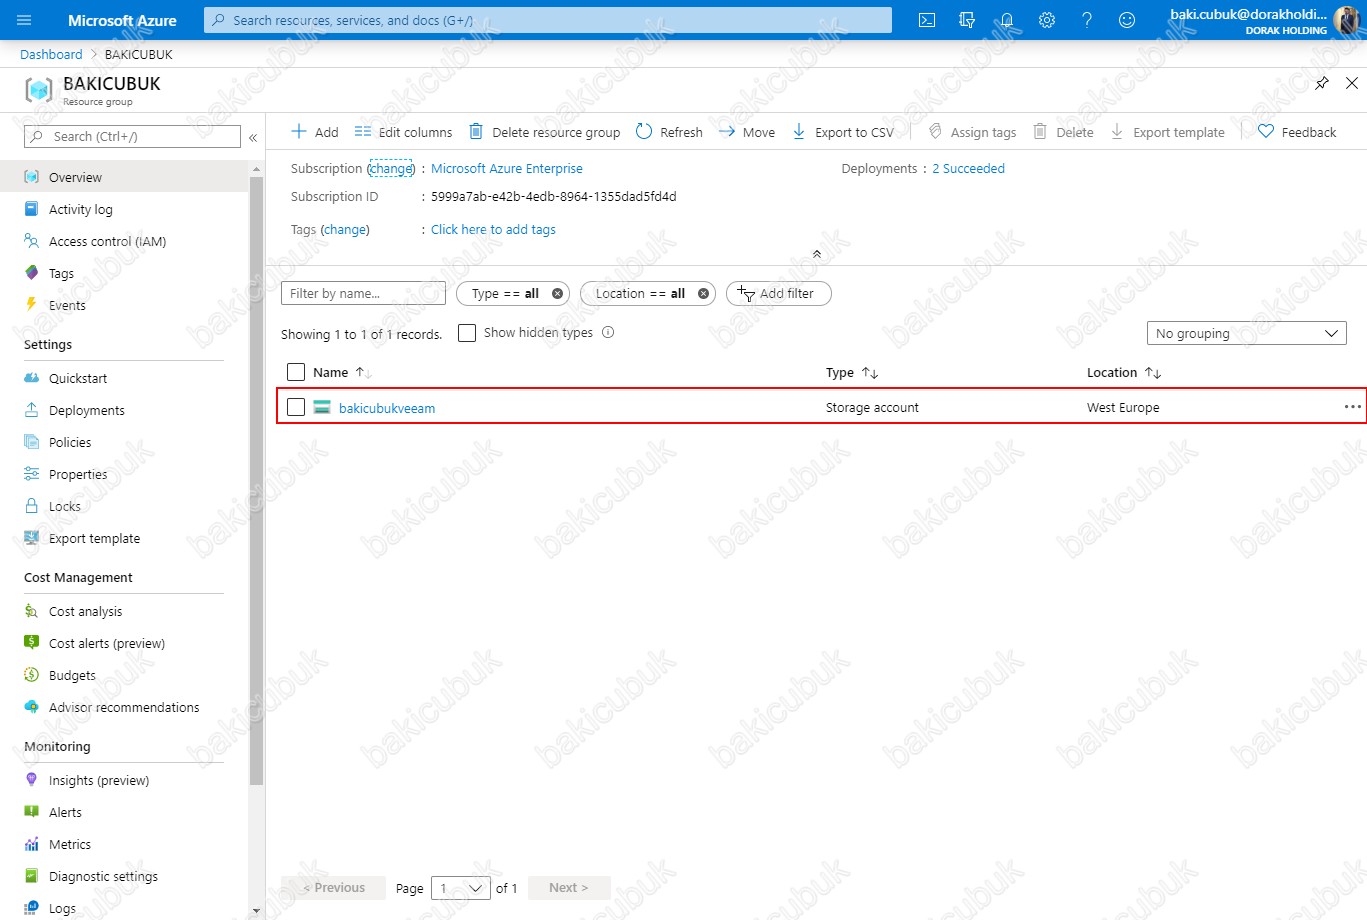Export resources to CSV
Image resolution: width=1367 pixels, height=920 pixels.
pyautogui.click(x=843, y=132)
